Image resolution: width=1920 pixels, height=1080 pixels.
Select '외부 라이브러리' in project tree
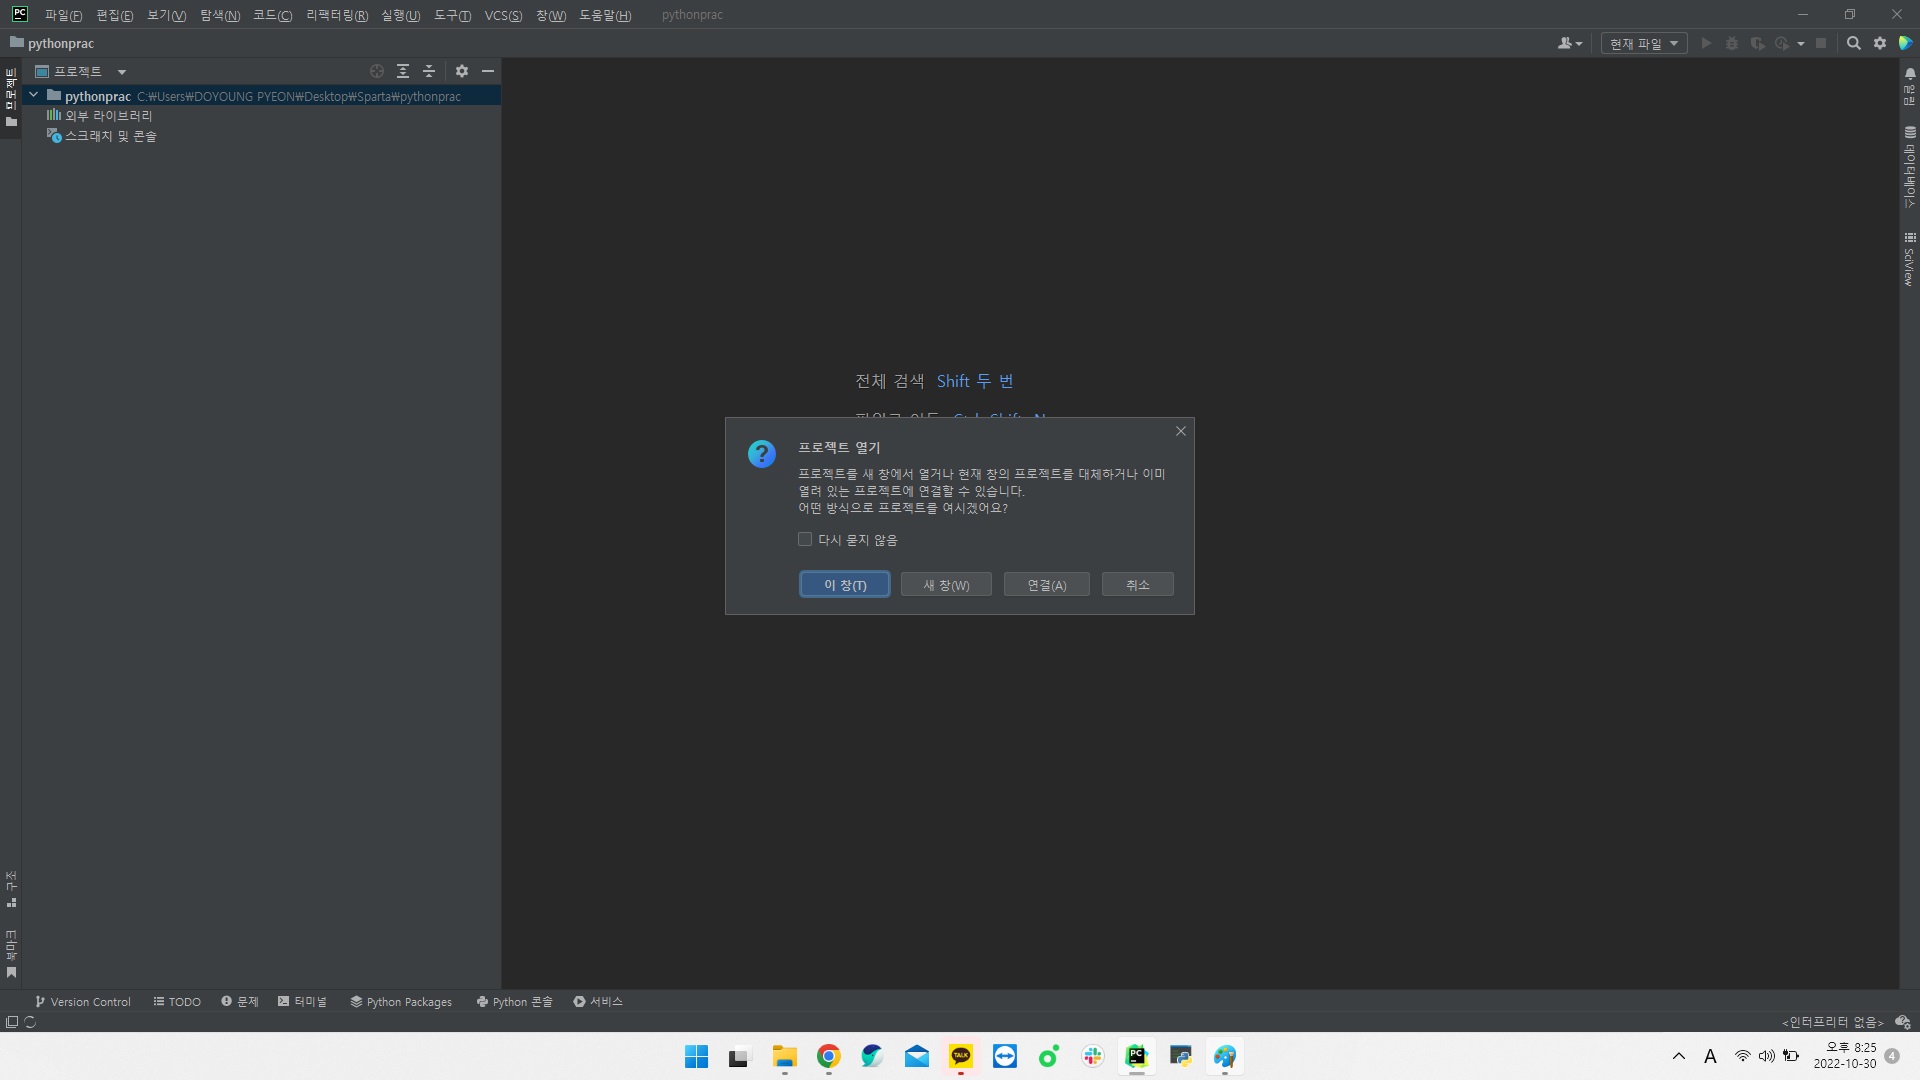pyautogui.click(x=109, y=116)
